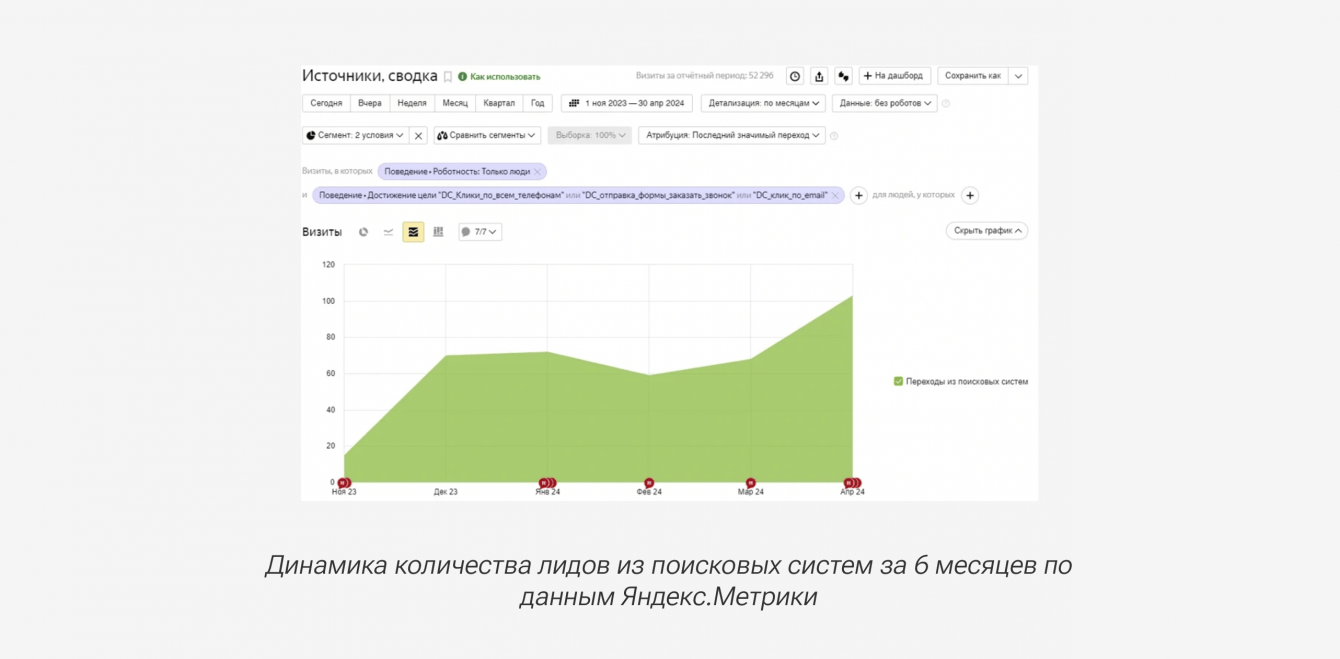Expand 'Детализация: по месяцам' dropdown
1340x659 pixels.
tap(764, 103)
